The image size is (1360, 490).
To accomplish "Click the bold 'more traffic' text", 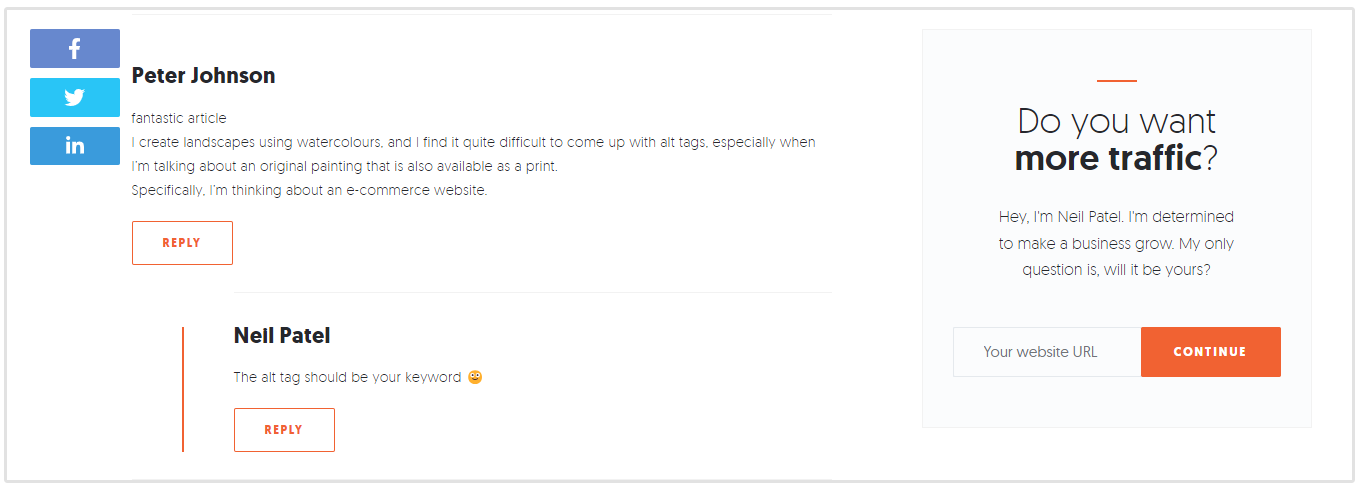I will (x=1108, y=158).
